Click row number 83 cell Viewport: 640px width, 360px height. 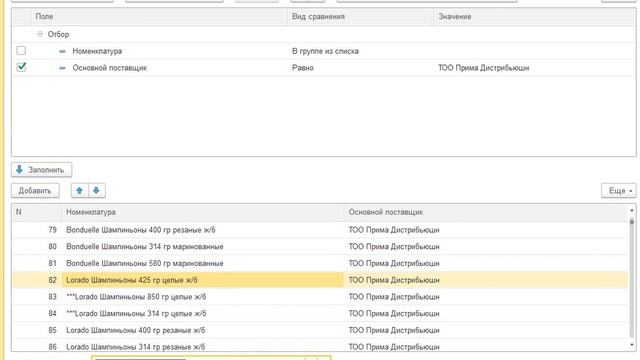[37, 297]
